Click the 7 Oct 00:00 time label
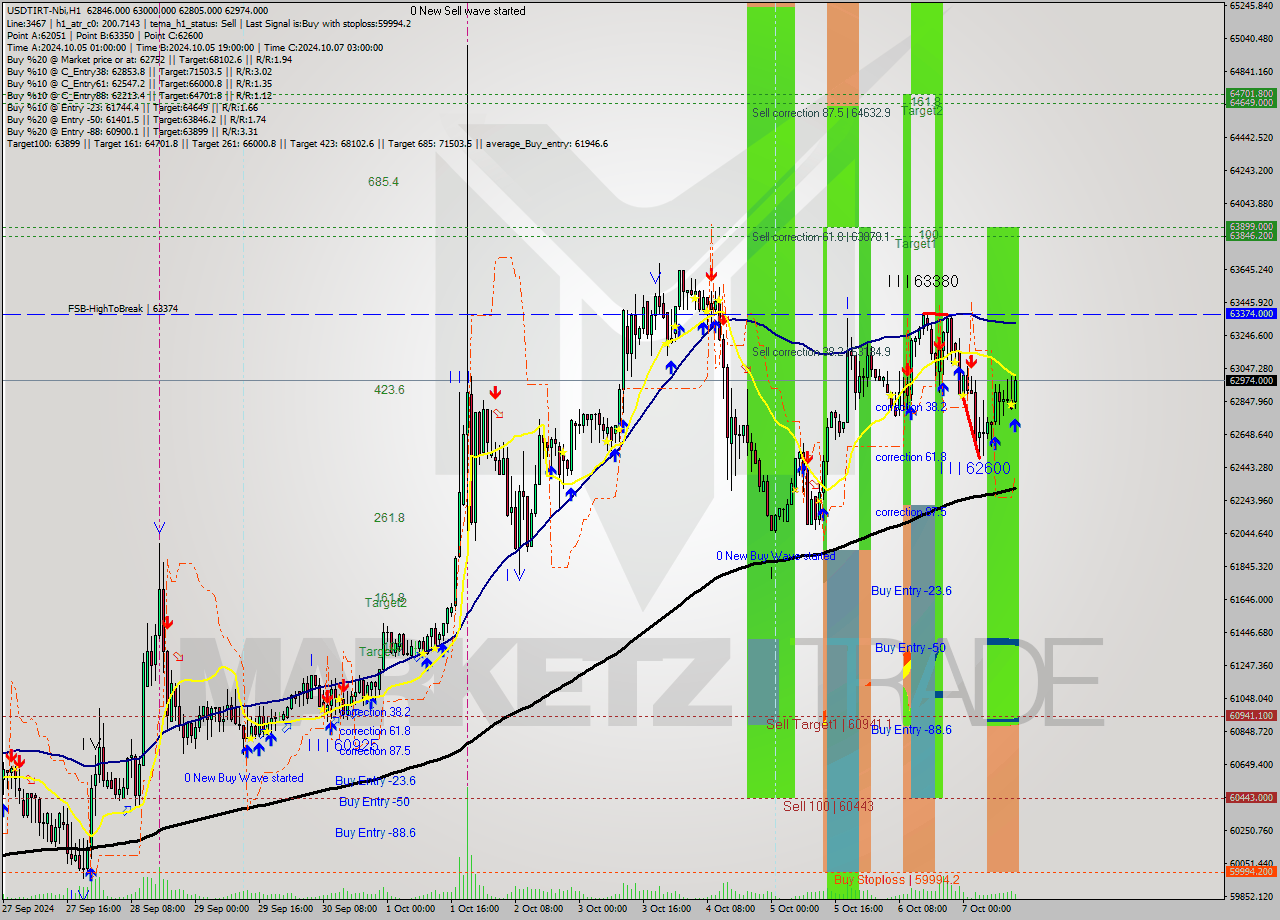This screenshot has height=920, width=1280. point(987,909)
